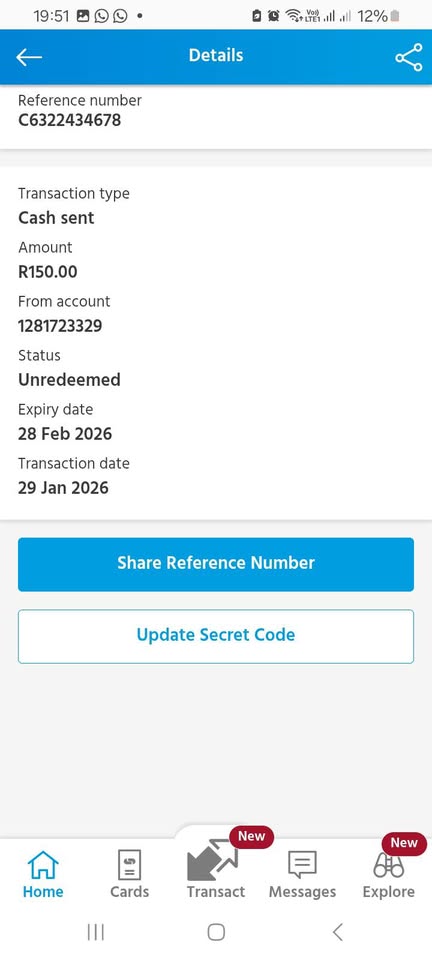The height and width of the screenshot is (960, 432).
Task: Select the Transact arrows icon
Action: (x=212, y=861)
